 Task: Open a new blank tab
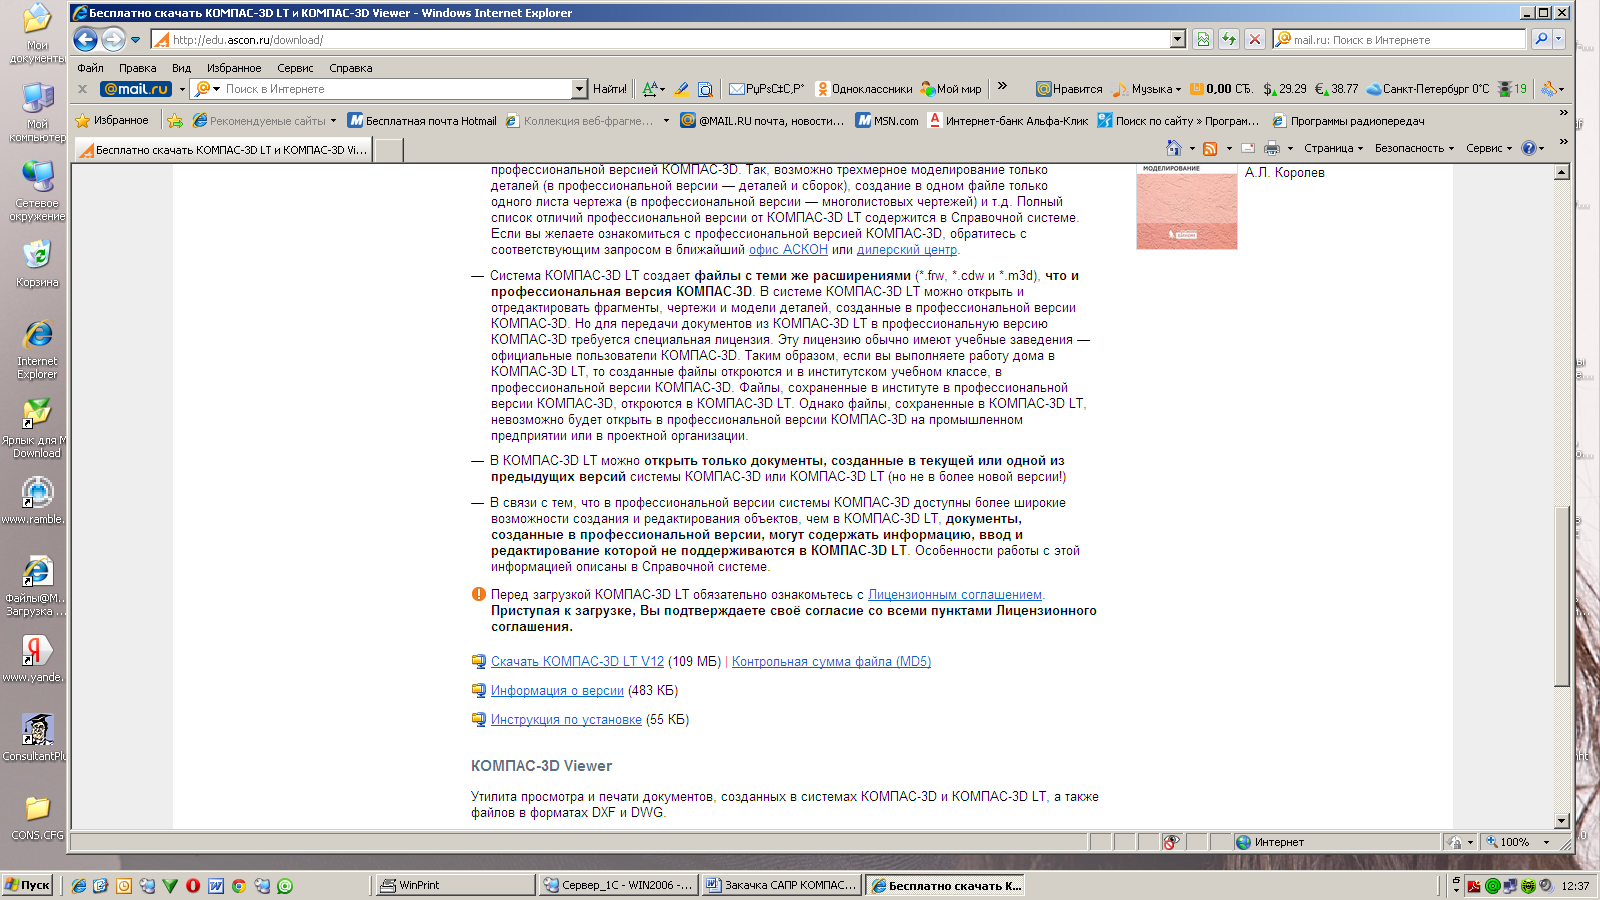click(x=388, y=150)
